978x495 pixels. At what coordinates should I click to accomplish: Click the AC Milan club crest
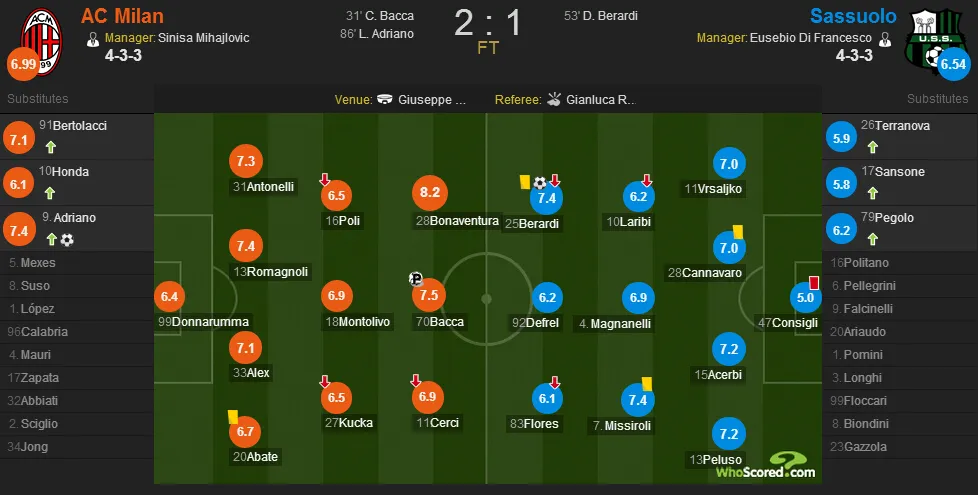tap(41, 41)
